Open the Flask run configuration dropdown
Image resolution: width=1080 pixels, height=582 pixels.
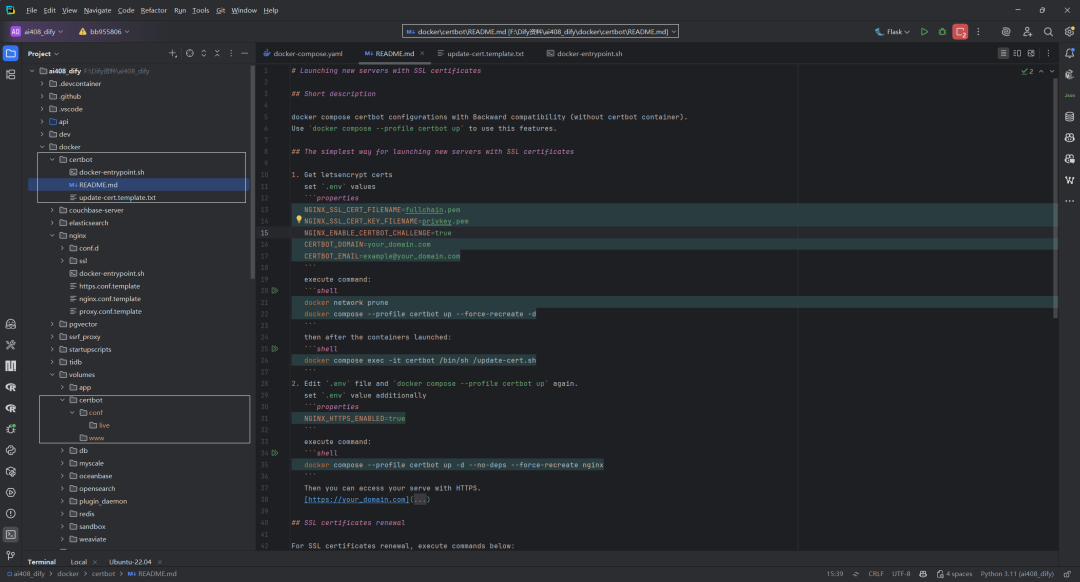coord(892,32)
